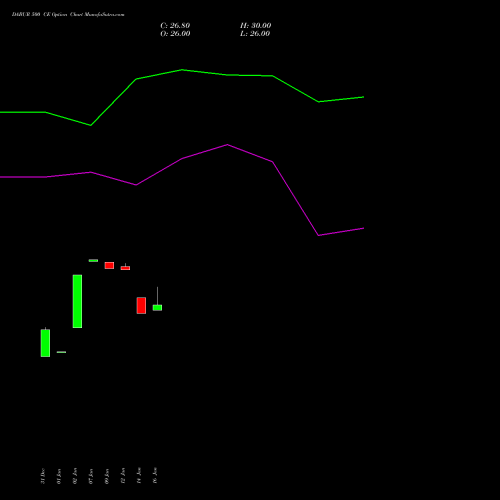
Task: Click the '09 Jan' date axis label
Action: [x=107, y=476]
